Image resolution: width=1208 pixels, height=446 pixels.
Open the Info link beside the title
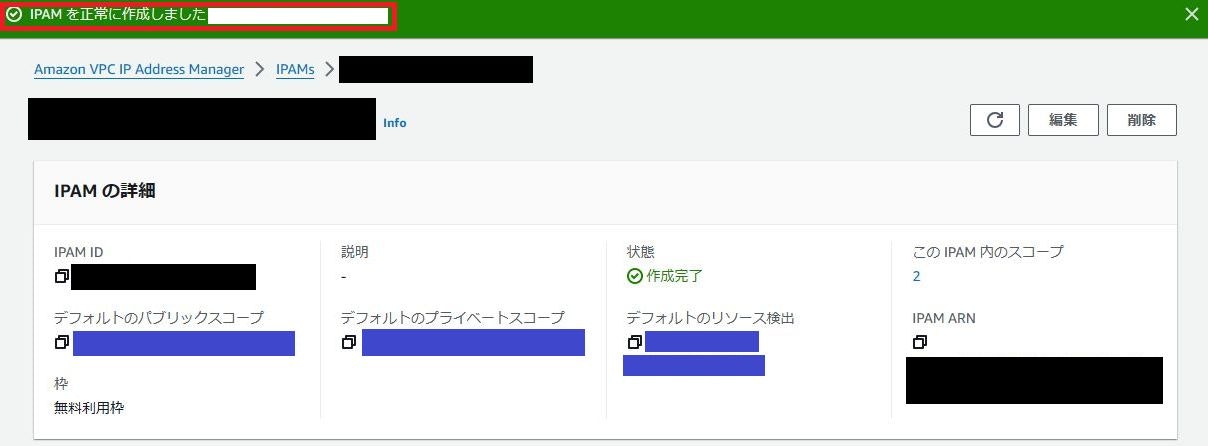(x=395, y=123)
